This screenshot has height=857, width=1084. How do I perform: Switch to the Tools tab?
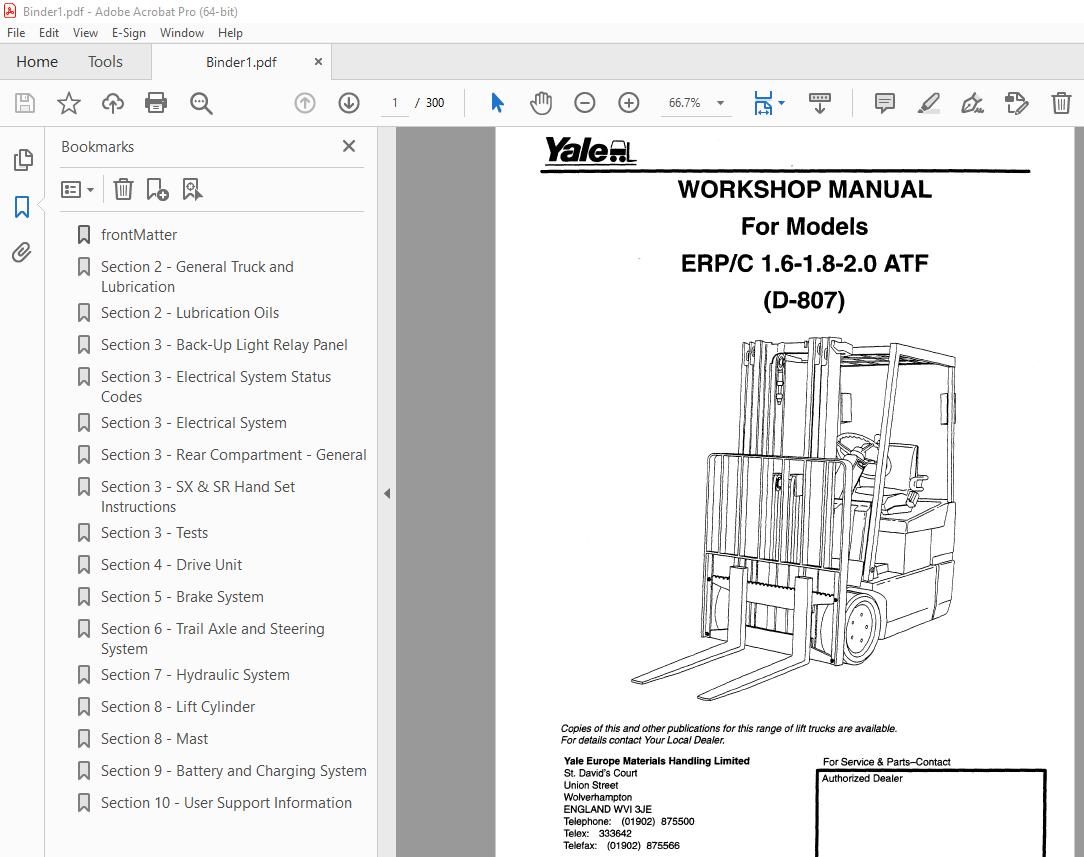click(x=105, y=62)
